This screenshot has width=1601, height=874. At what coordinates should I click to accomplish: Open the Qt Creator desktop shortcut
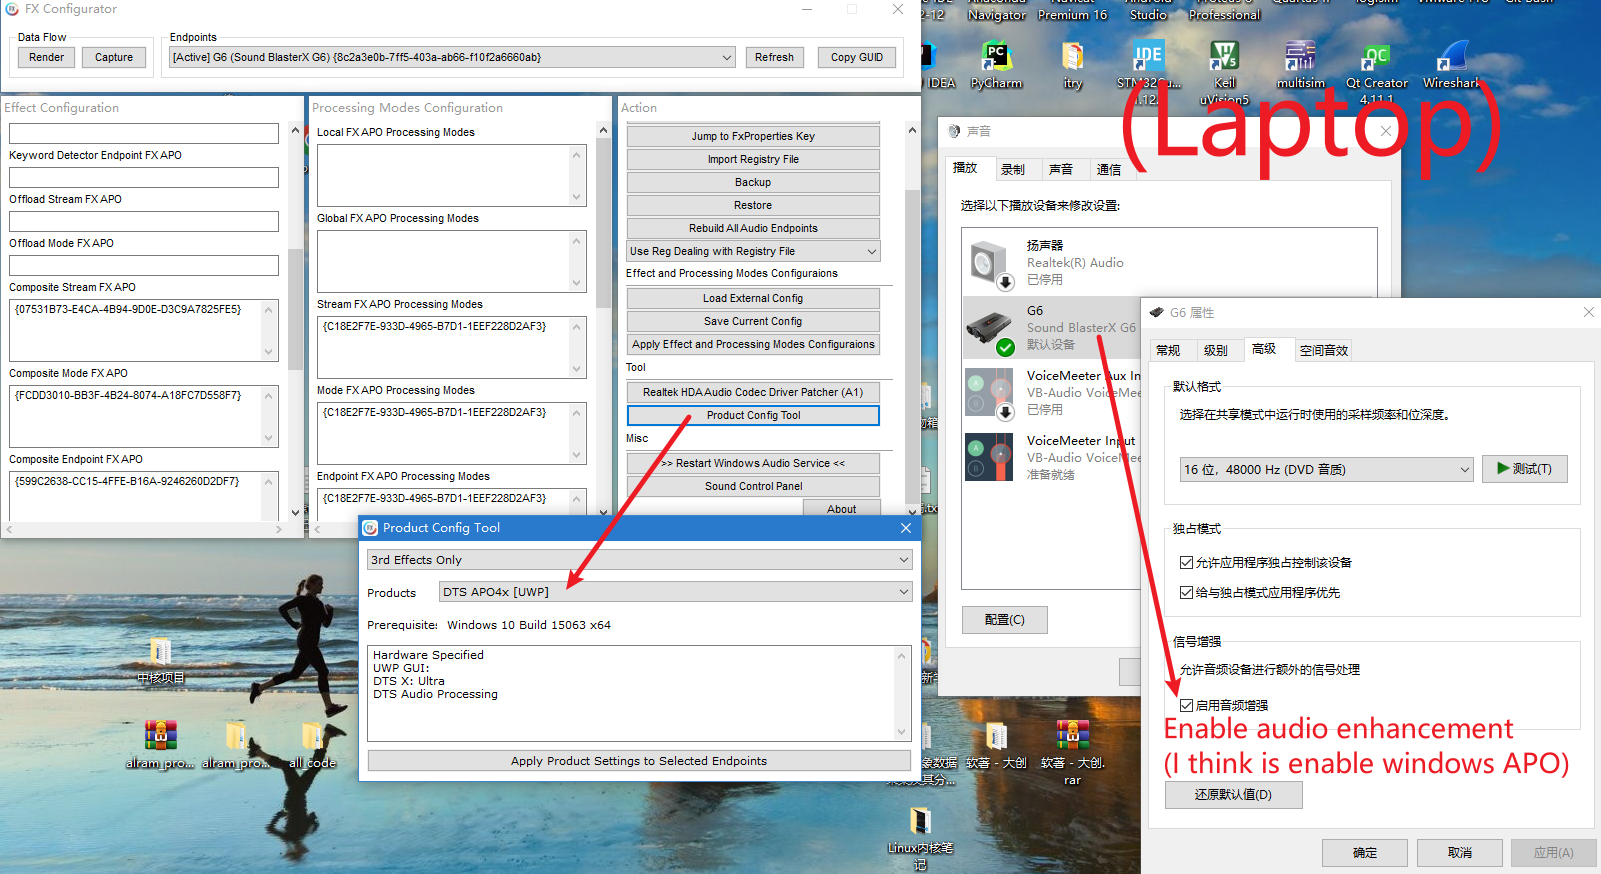[1376, 57]
